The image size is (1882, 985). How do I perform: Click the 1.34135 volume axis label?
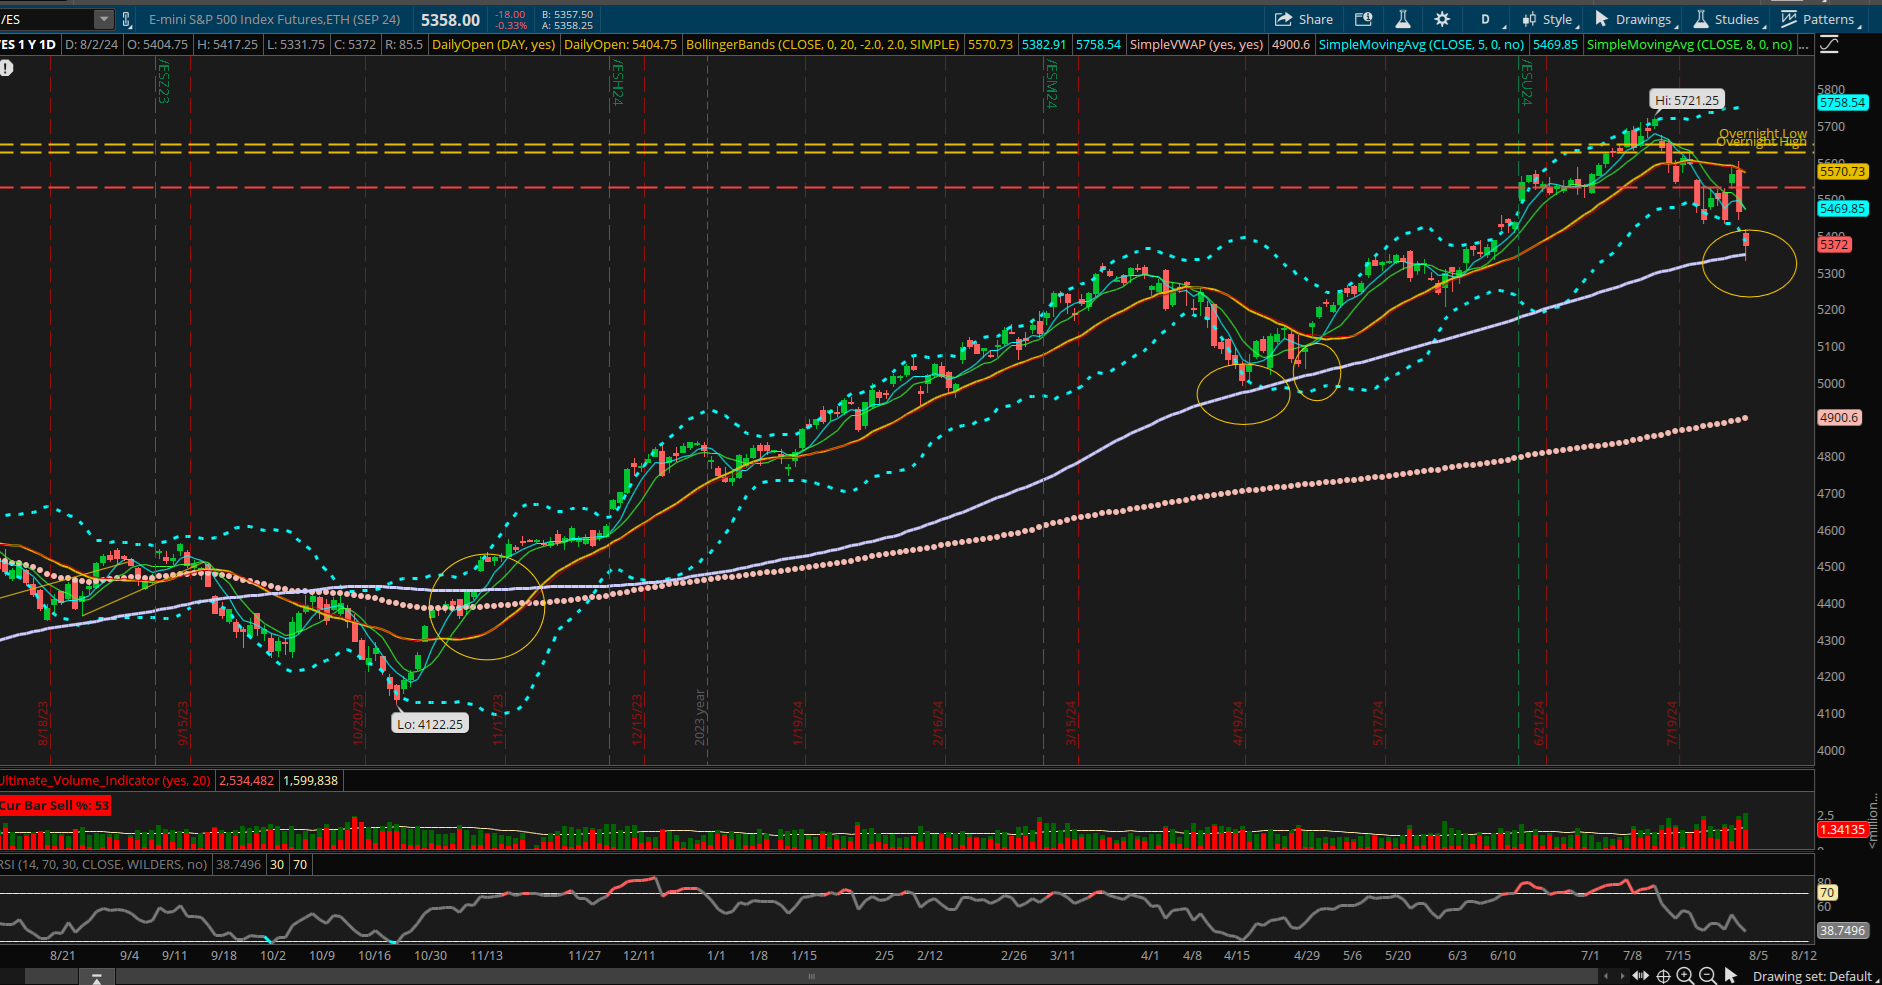point(1842,829)
